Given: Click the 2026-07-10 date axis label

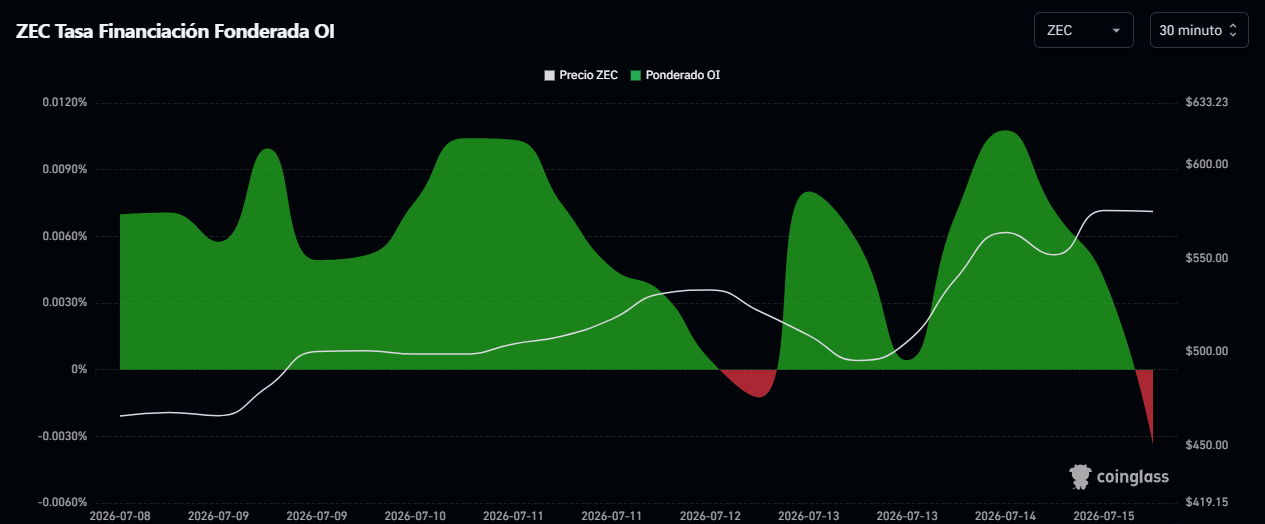Looking at the screenshot, I should pos(415,516).
